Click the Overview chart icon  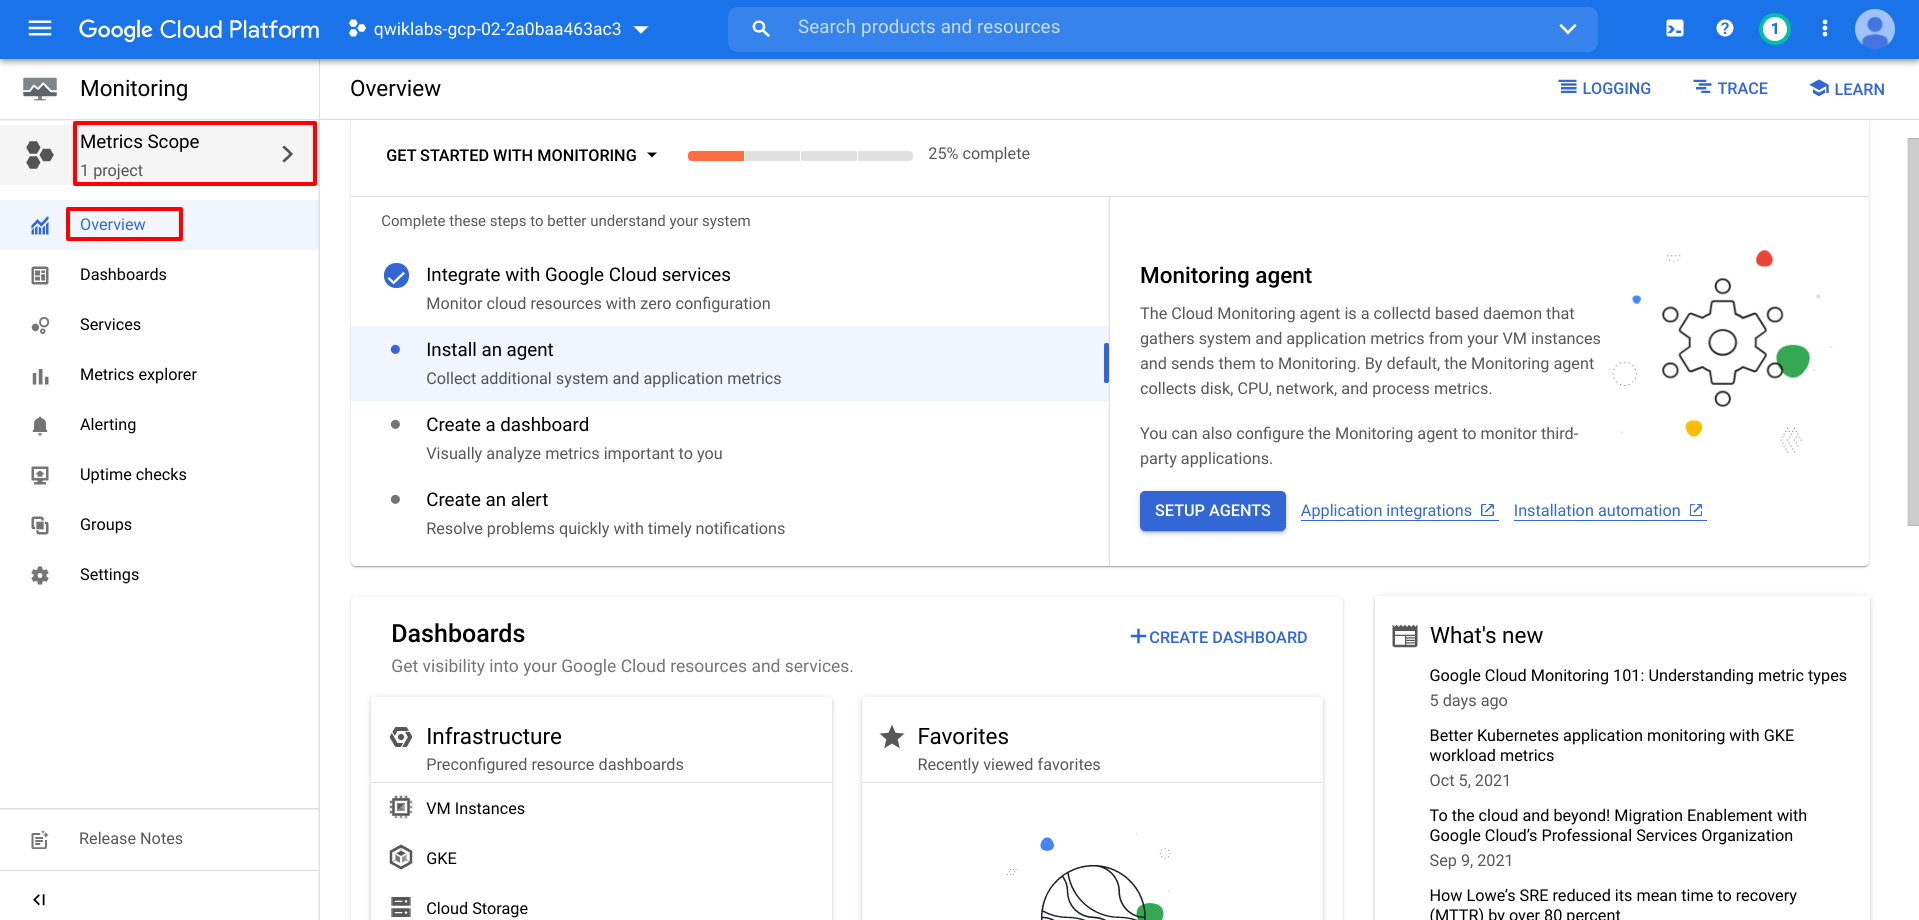click(40, 225)
